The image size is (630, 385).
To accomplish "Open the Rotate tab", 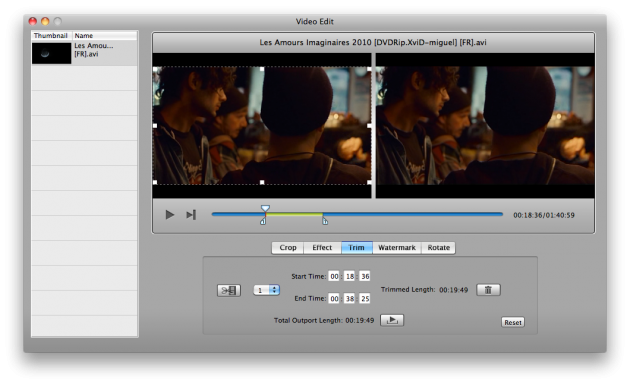I will click(438, 248).
